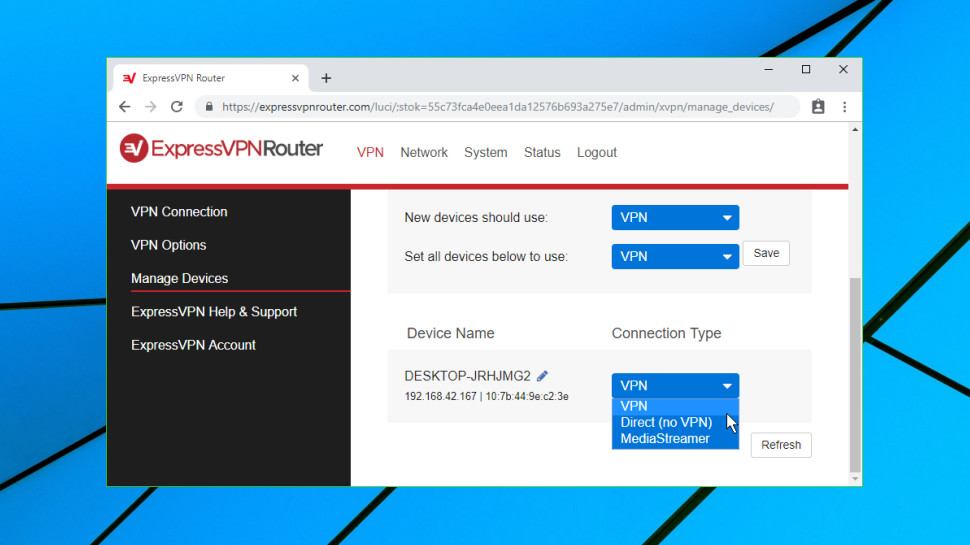Click the scrollbar down arrow
Viewport: 970px width, 545px height.
[855, 479]
